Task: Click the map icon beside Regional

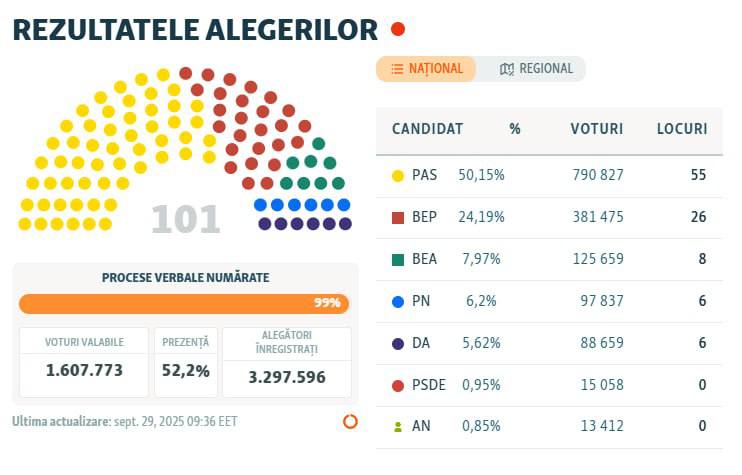Action: pyautogui.click(x=507, y=69)
